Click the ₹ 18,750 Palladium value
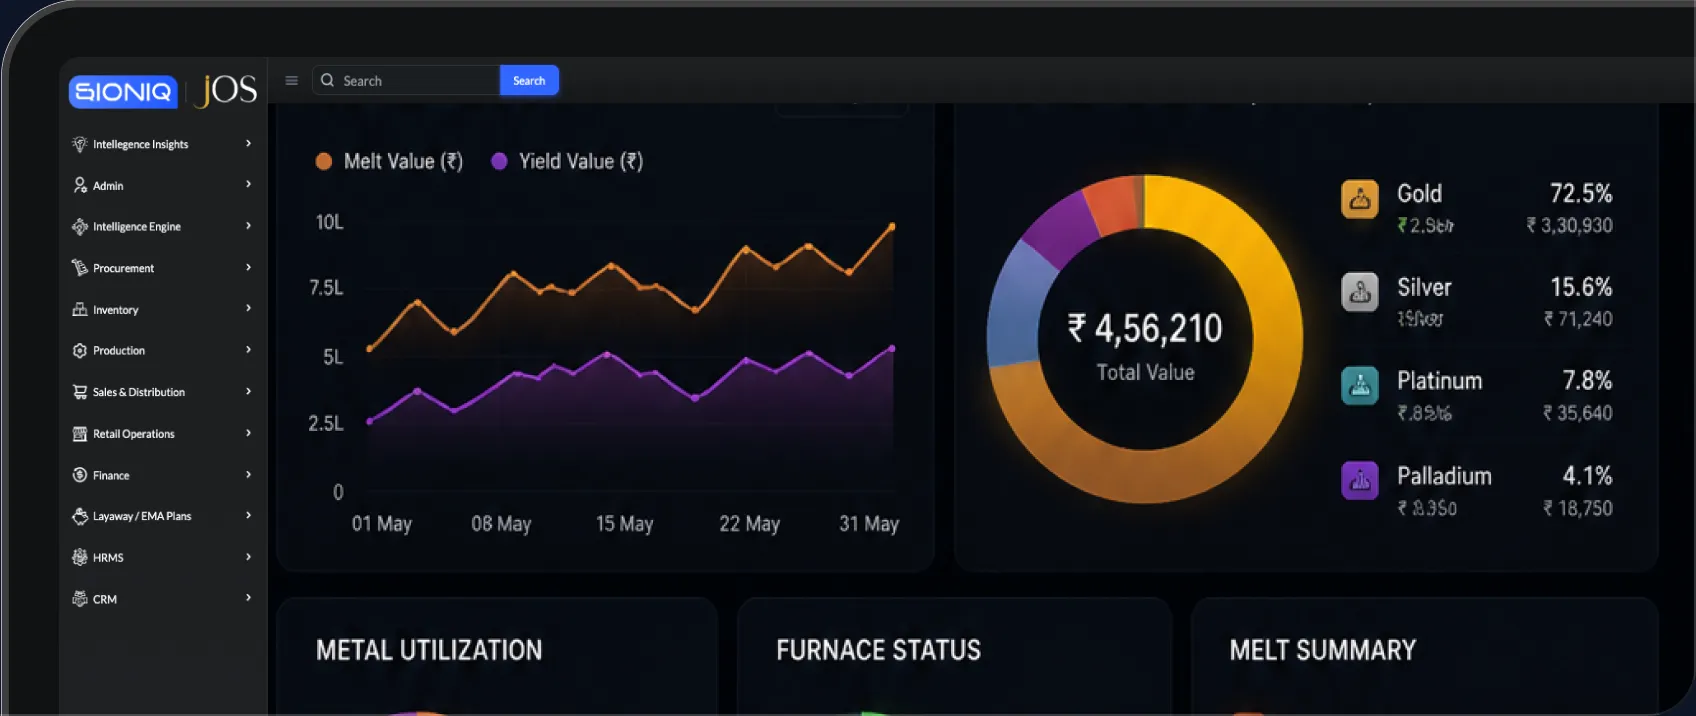The image size is (1696, 716). 1578,508
